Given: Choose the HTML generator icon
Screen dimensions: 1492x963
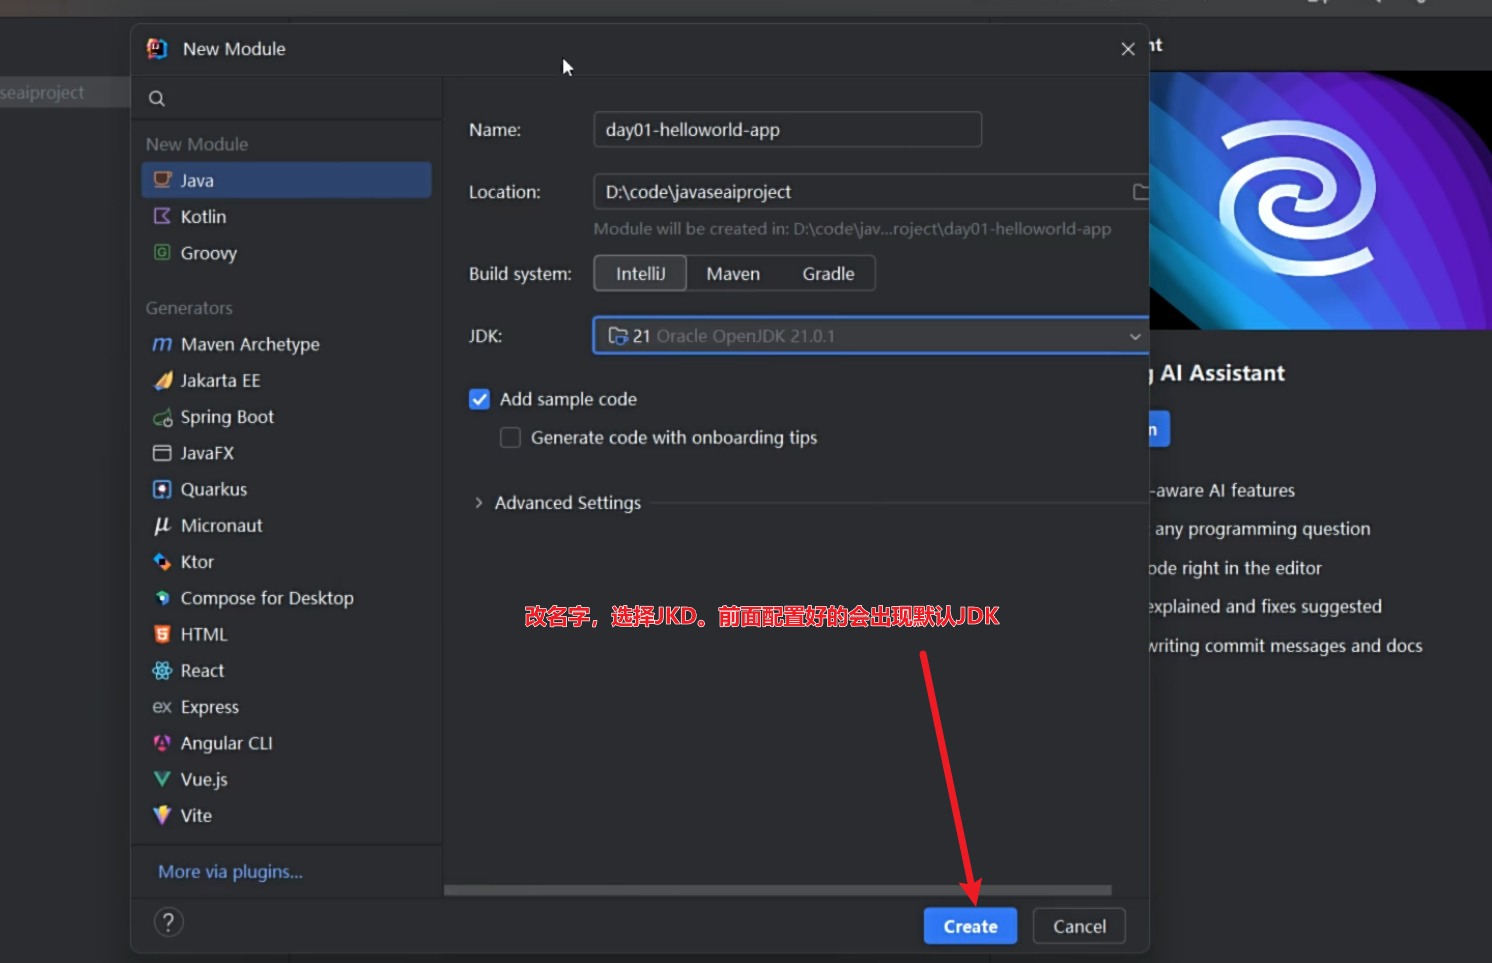Looking at the screenshot, I should point(162,634).
